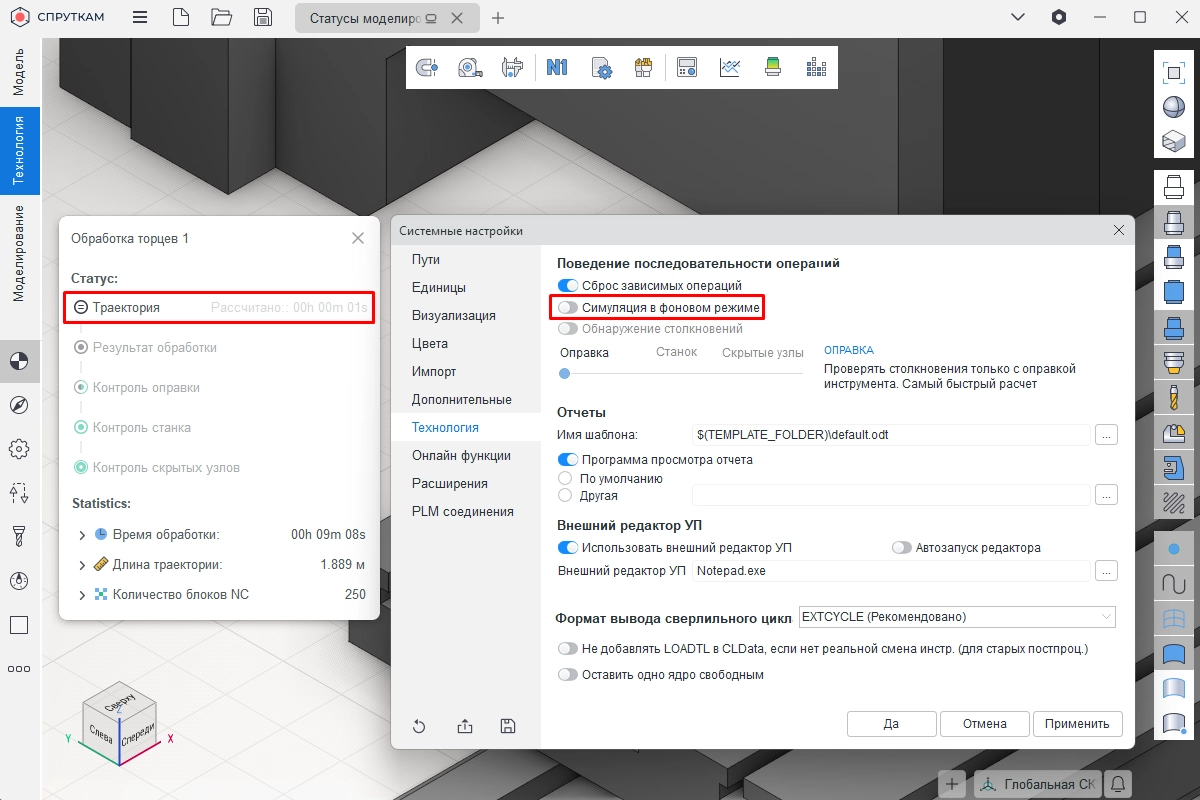Click the drill tool icon in right sidebar
This screenshot has height=800, width=1200.
pyautogui.click(x=1173, y=395)
